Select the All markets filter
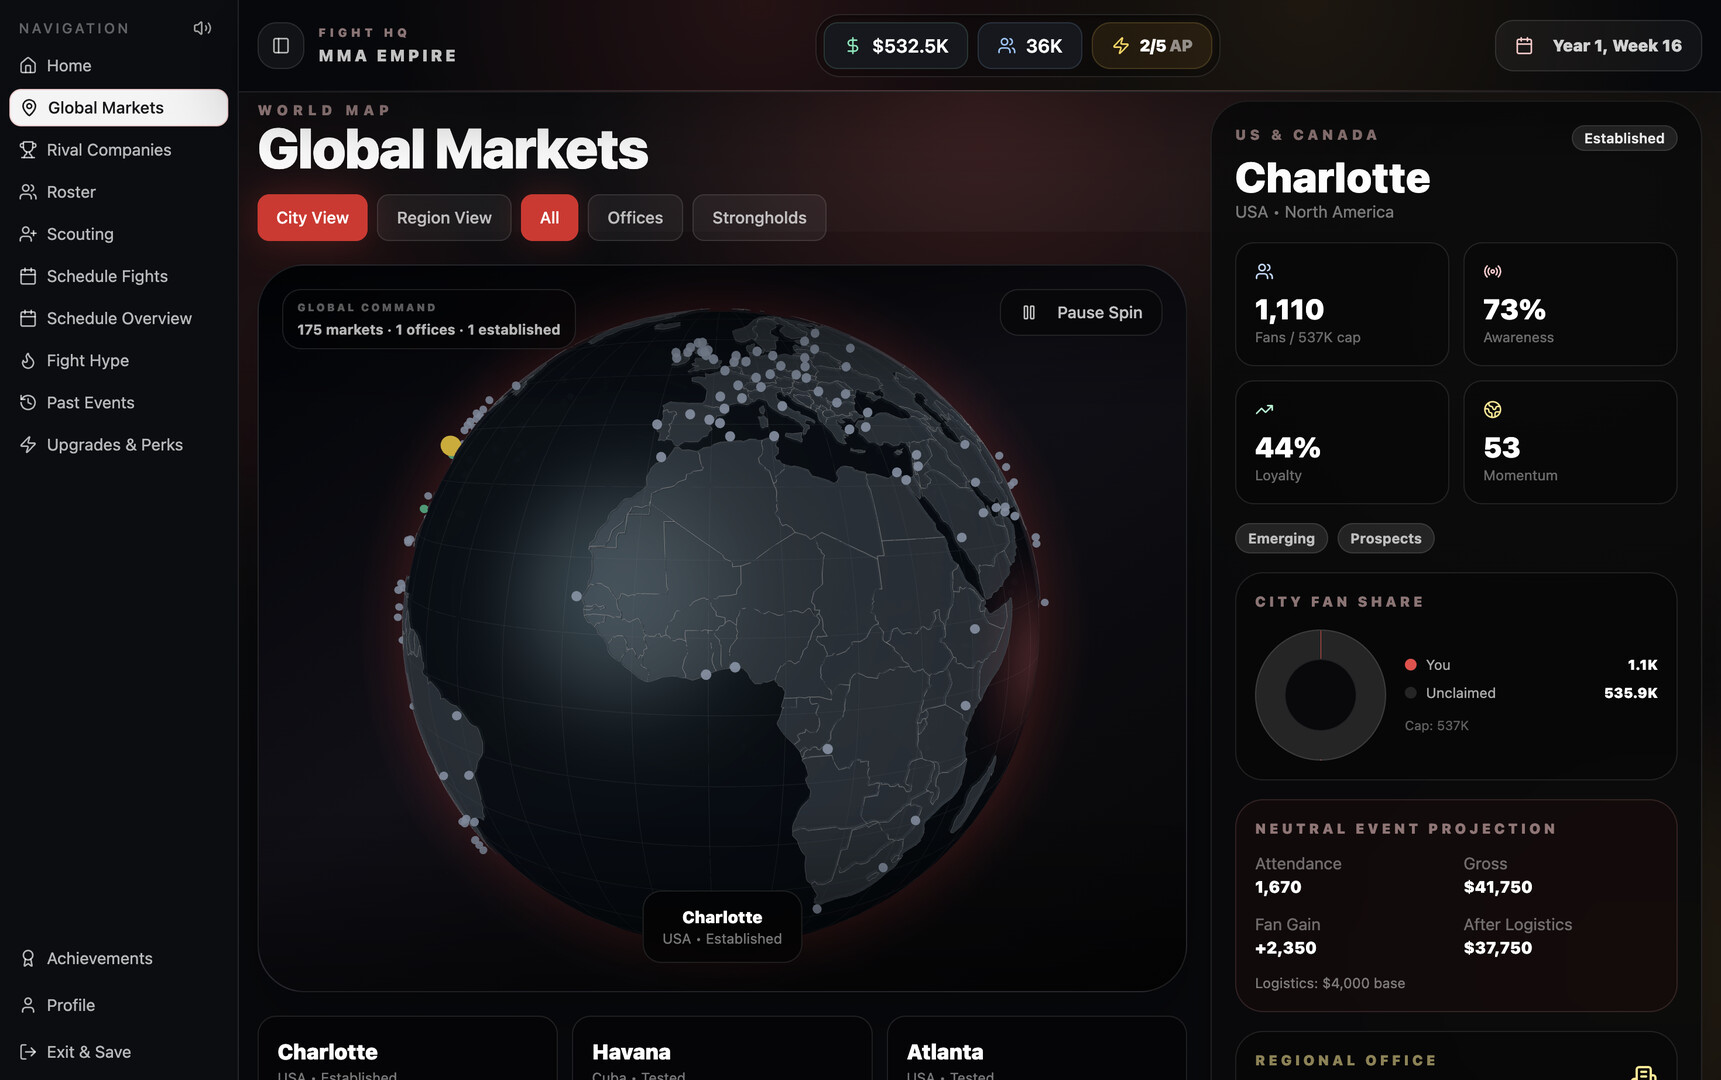 click(x=549, y=218)
